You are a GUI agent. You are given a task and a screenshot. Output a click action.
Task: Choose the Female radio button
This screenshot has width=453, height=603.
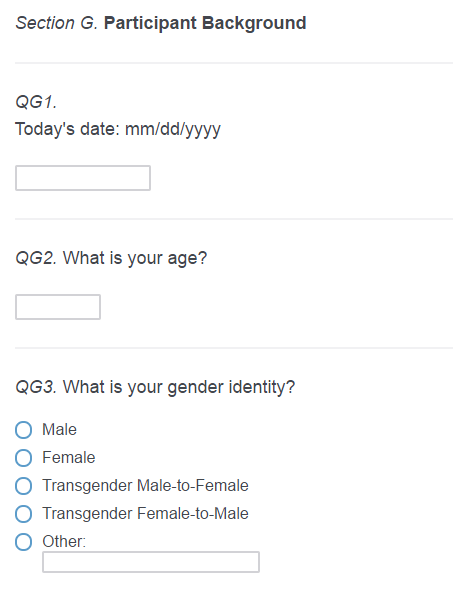(x=23, y=458)
